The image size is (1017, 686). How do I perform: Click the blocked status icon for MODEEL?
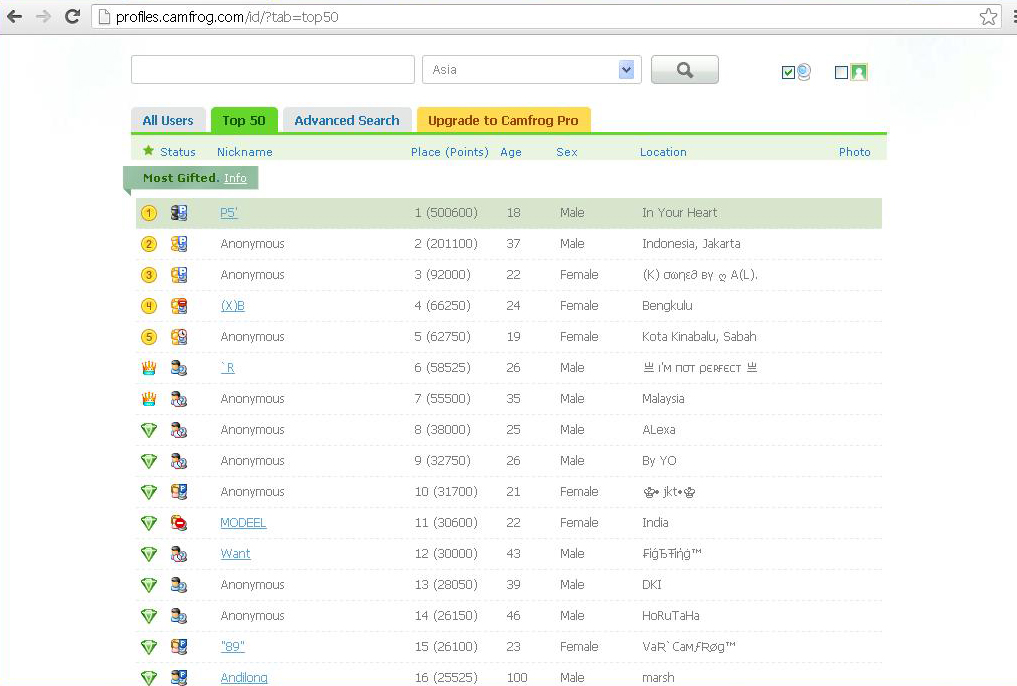pos(179,523)
